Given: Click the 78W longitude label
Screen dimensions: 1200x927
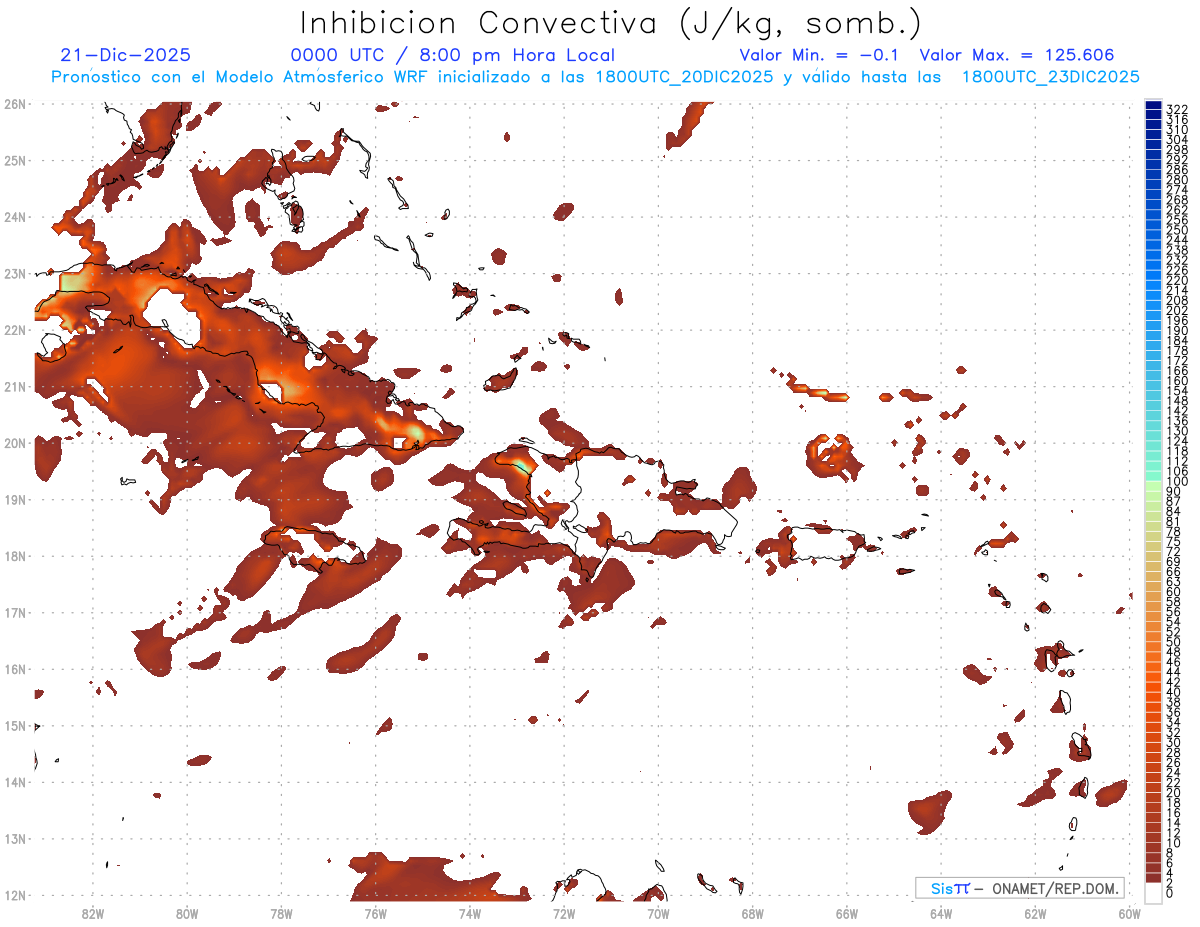Looking at the screenshot, I should click(281, 913).
